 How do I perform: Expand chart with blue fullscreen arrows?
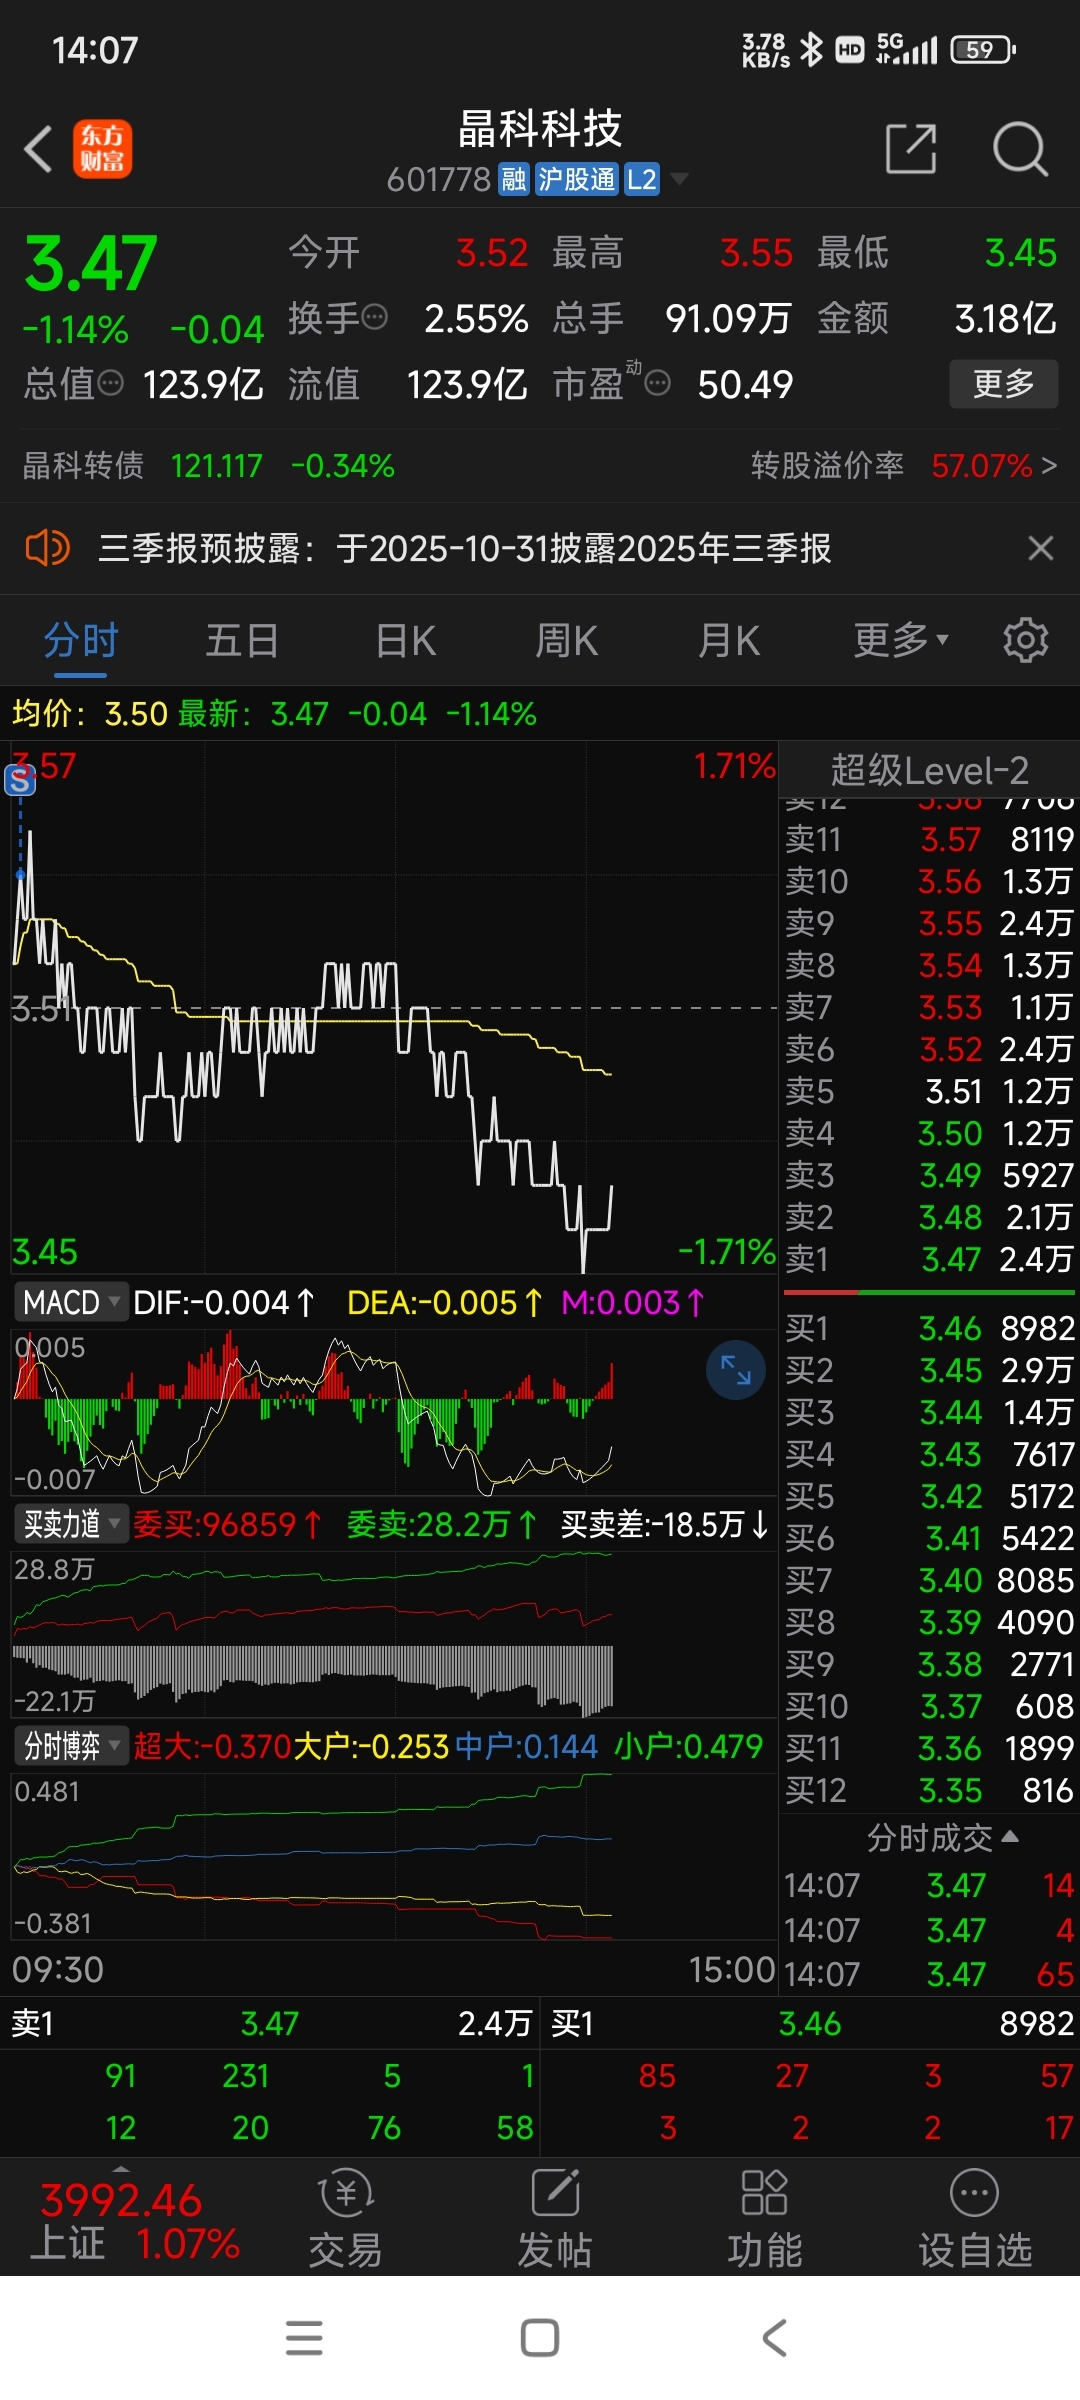pyautogui.click(x=735, y=1369)
